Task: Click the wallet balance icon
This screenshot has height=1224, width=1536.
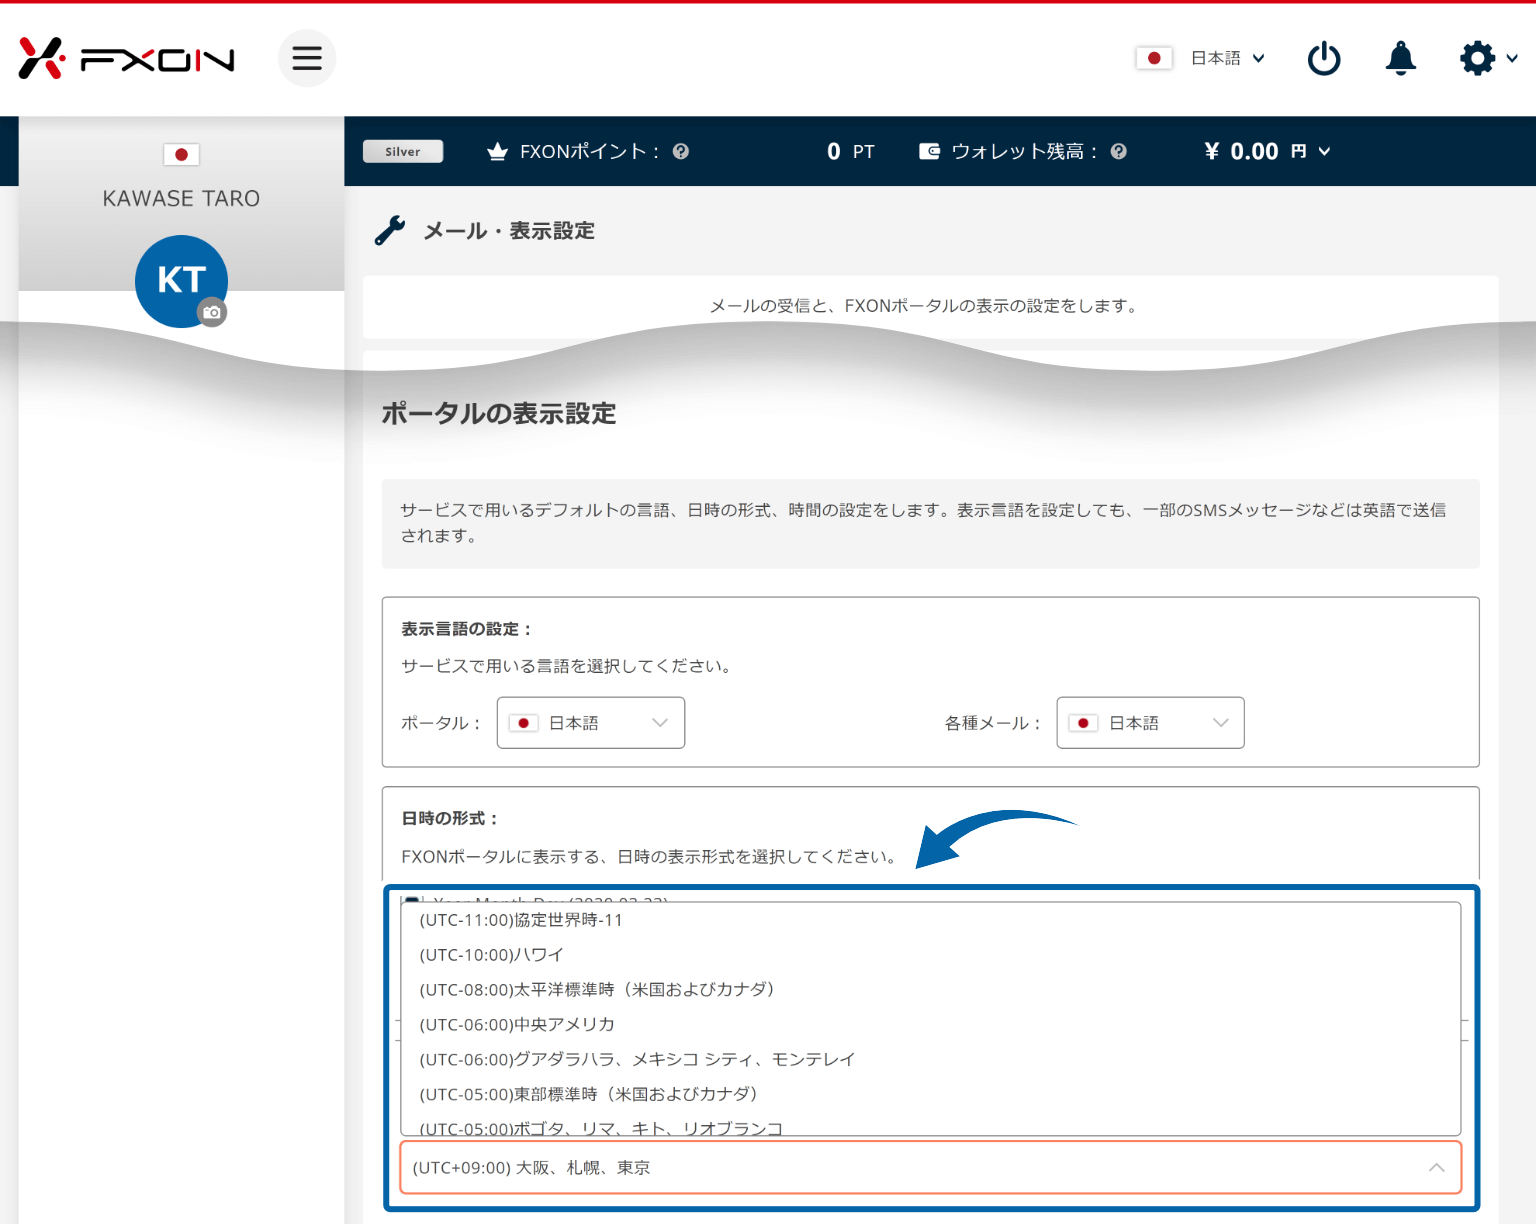Action: point(929,151)
